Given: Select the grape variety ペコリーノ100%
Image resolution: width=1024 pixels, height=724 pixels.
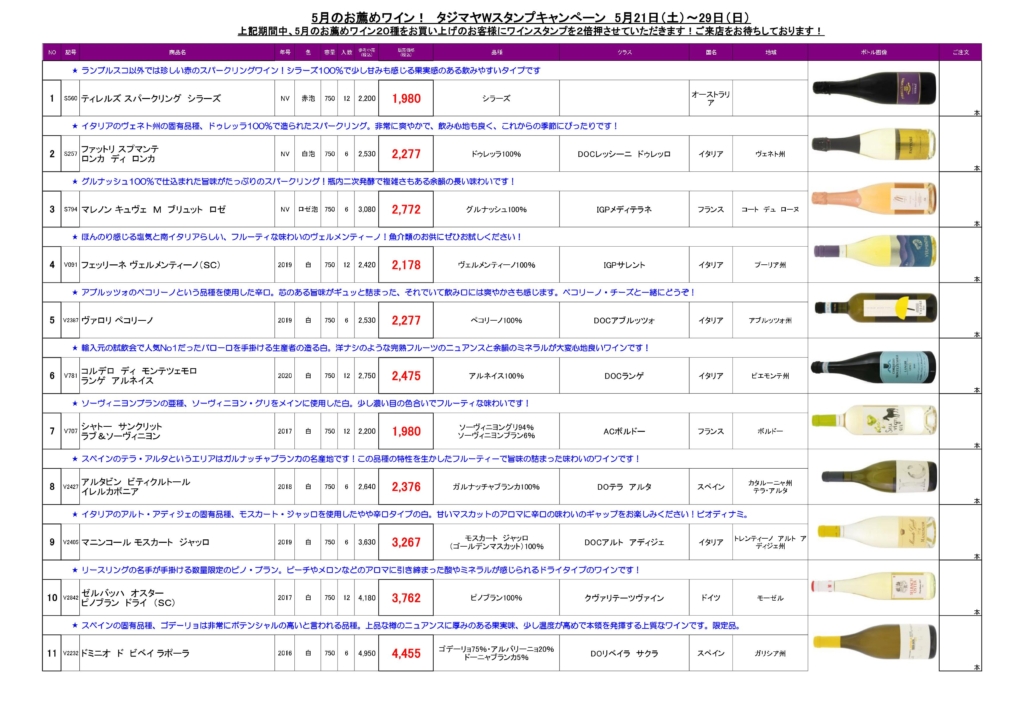Looking at the screenshot, I should click(496, 321).
